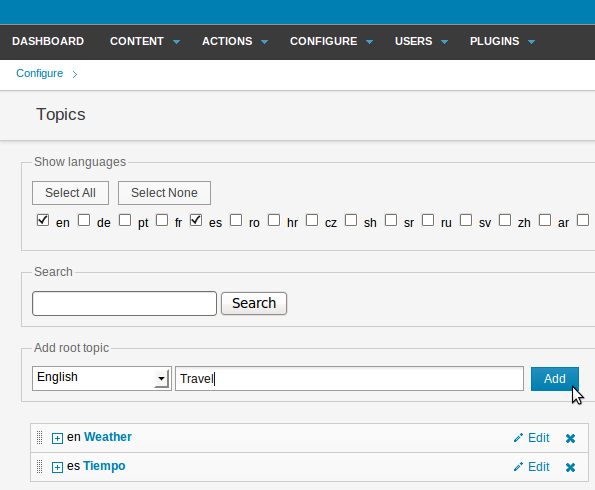Open the Content menu
595x490 pixels.
coord(145,41)
